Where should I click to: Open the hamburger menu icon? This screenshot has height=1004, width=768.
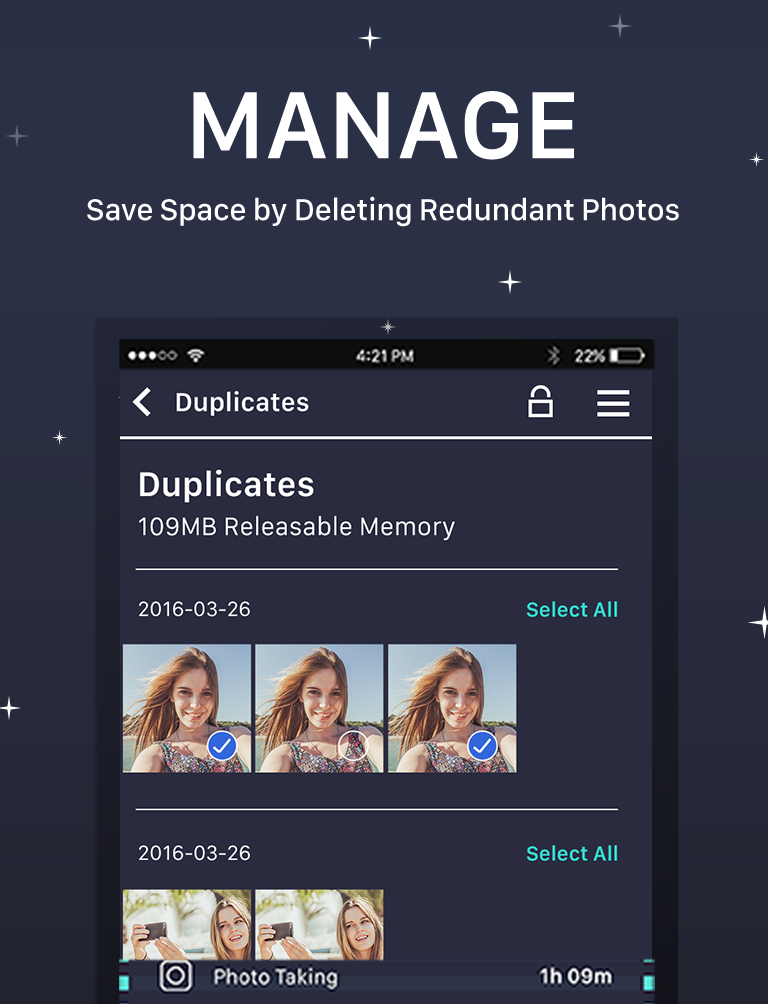click(613, 403)
